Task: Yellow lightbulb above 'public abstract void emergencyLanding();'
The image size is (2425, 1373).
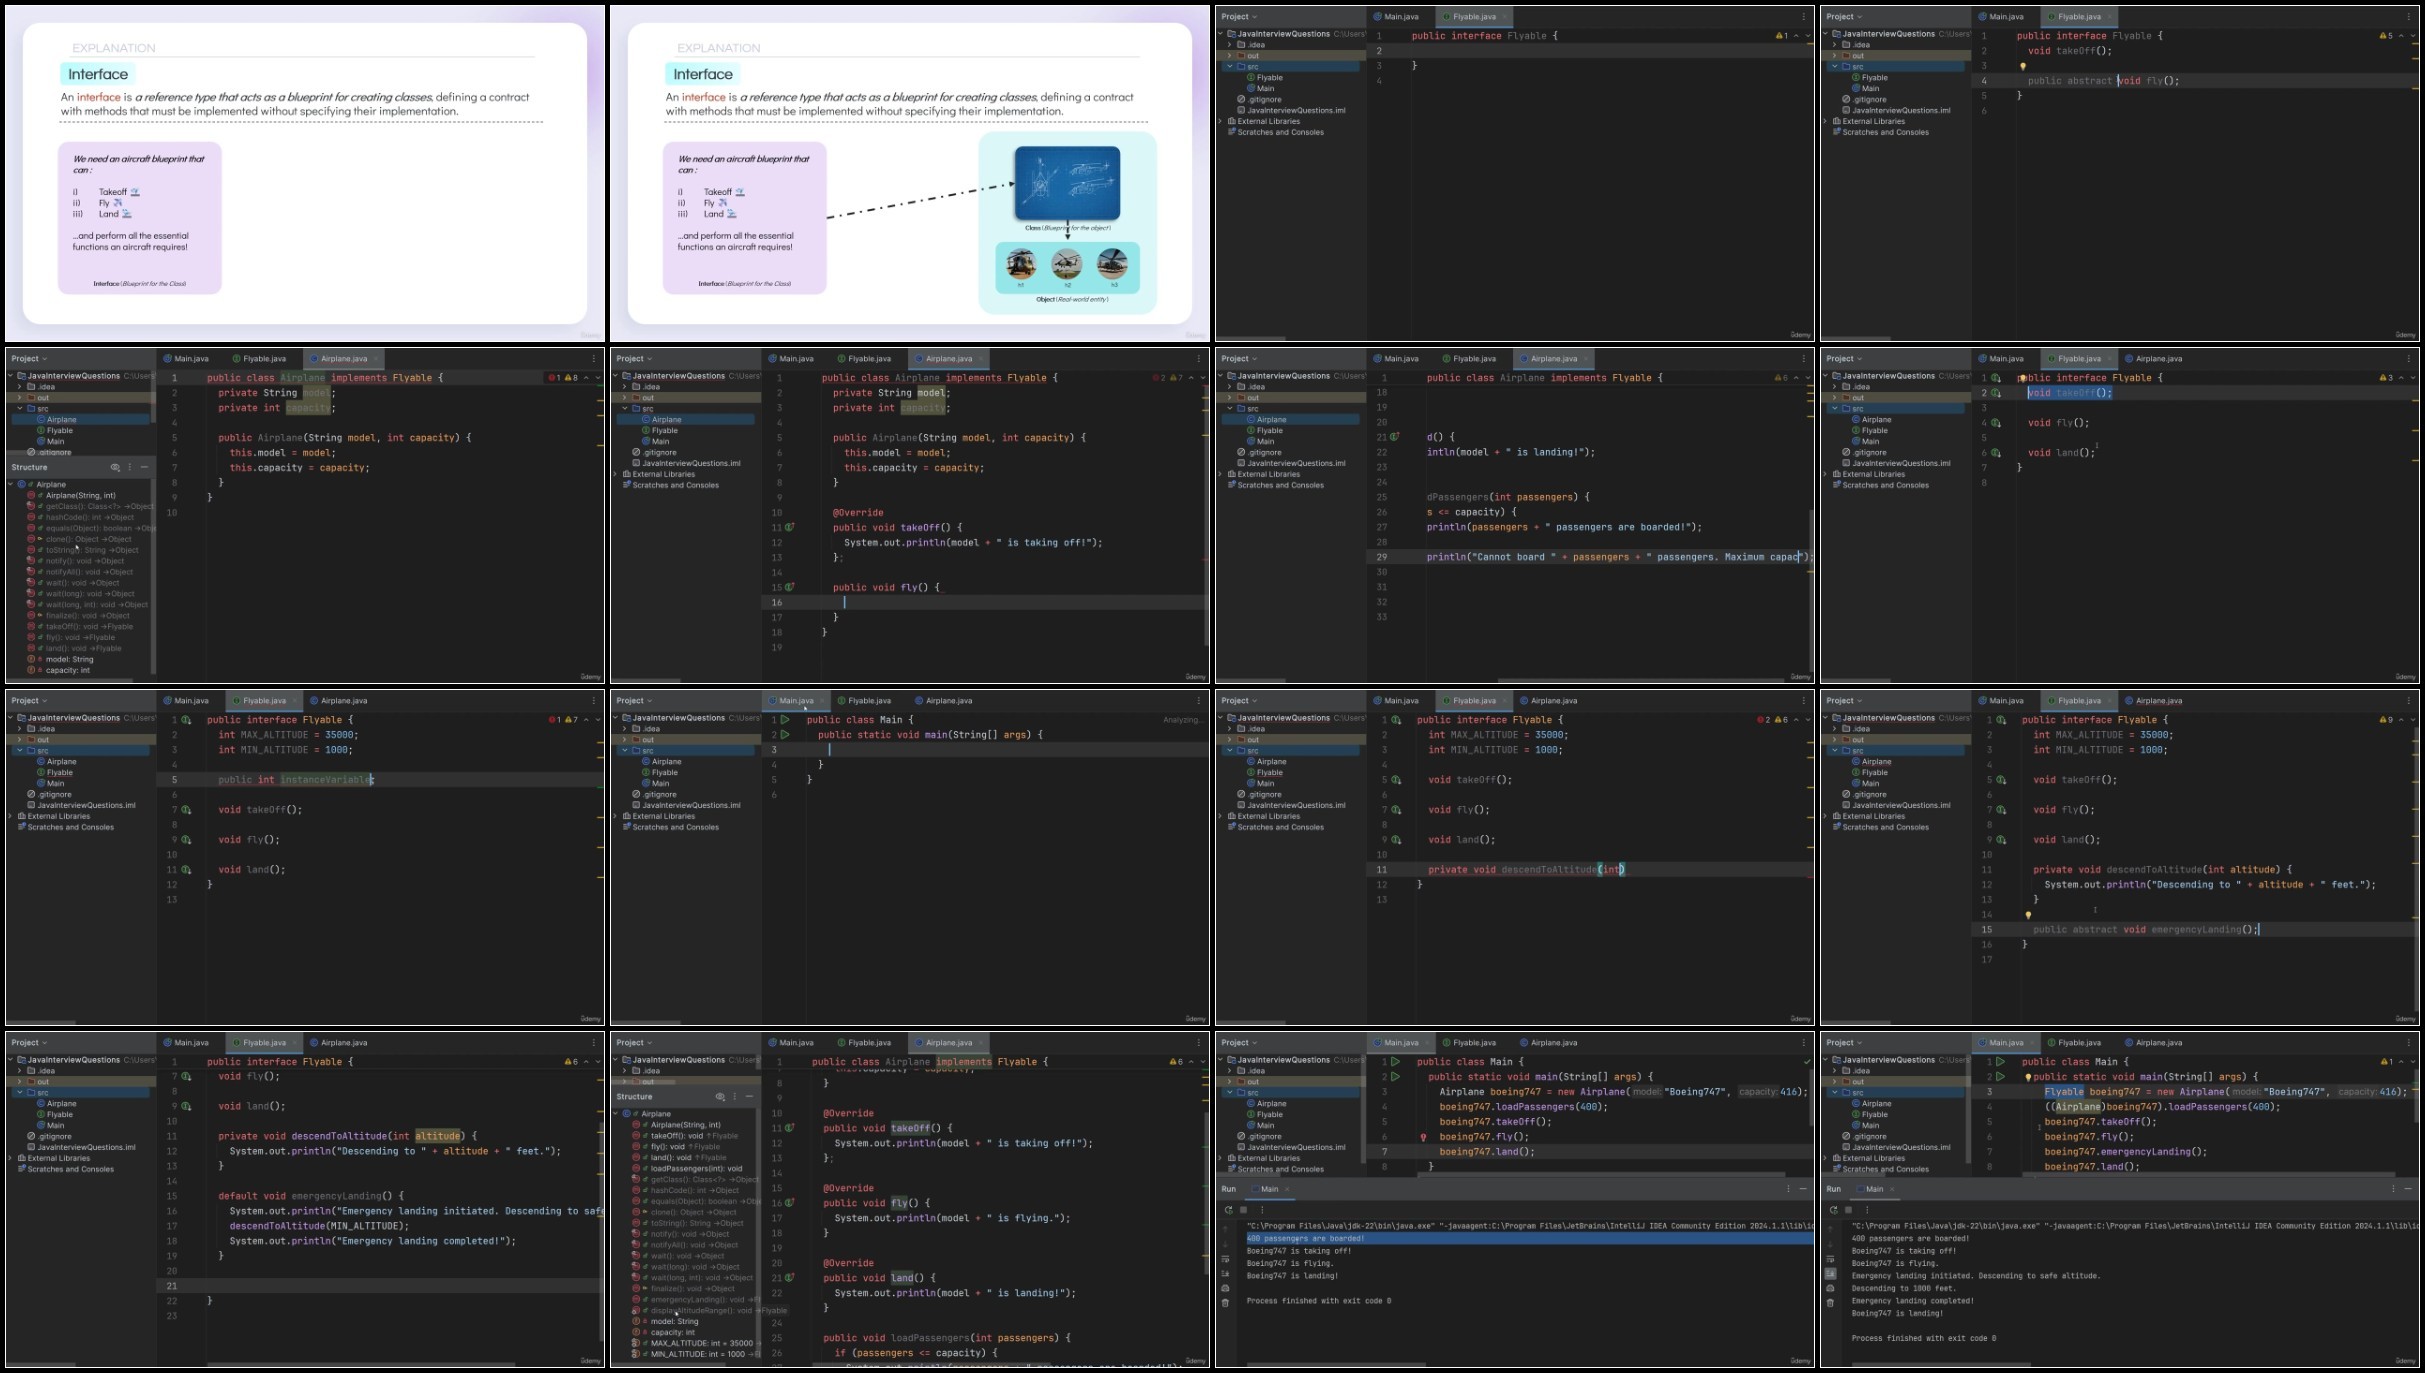Action: tap(2028, 915)
